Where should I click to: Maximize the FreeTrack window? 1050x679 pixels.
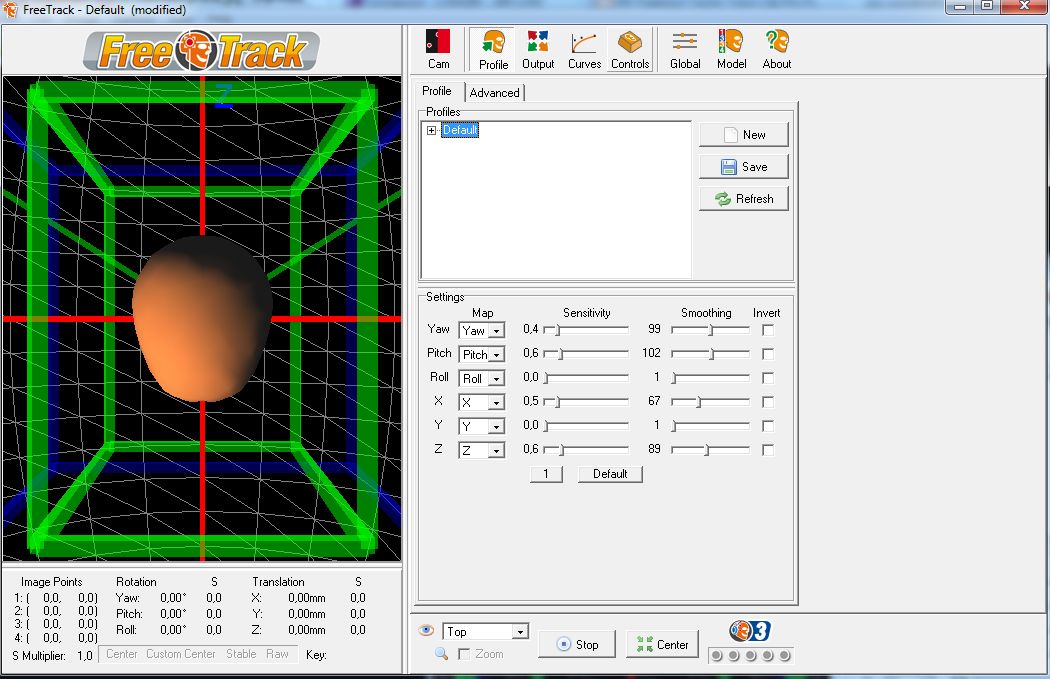tap(986, 6)
